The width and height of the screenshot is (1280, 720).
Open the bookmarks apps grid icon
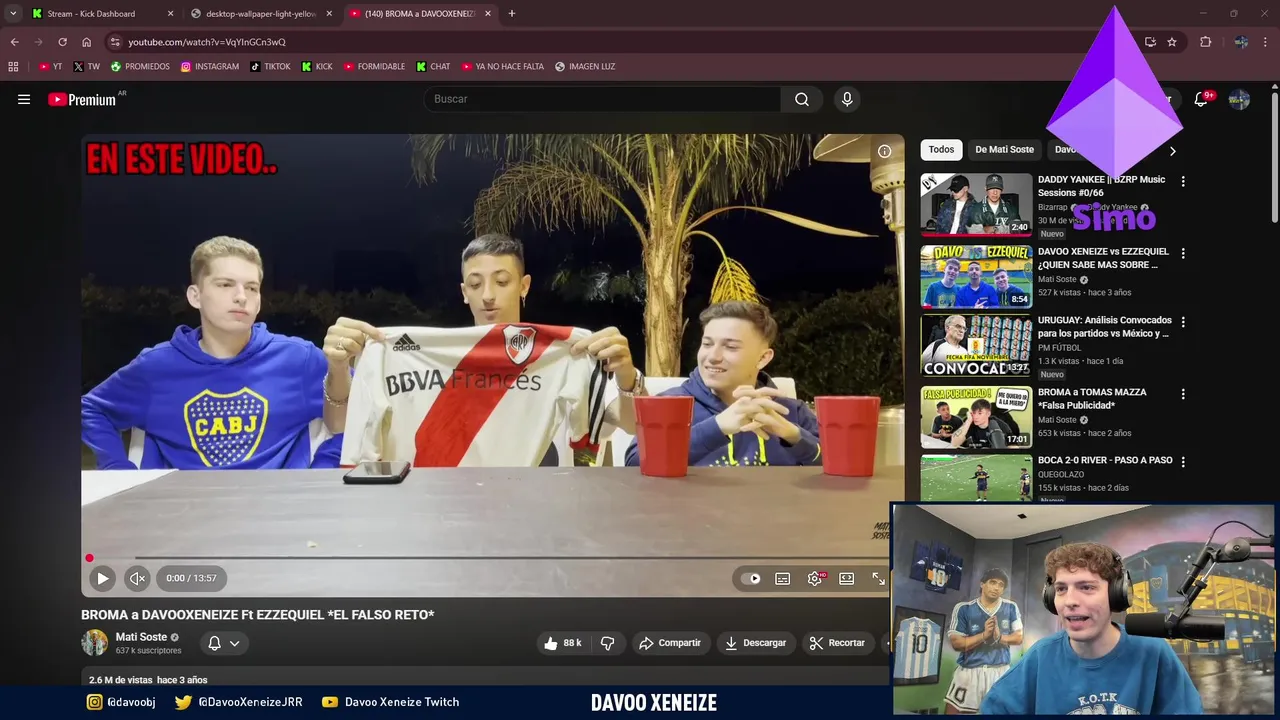[x=13, y=67]
